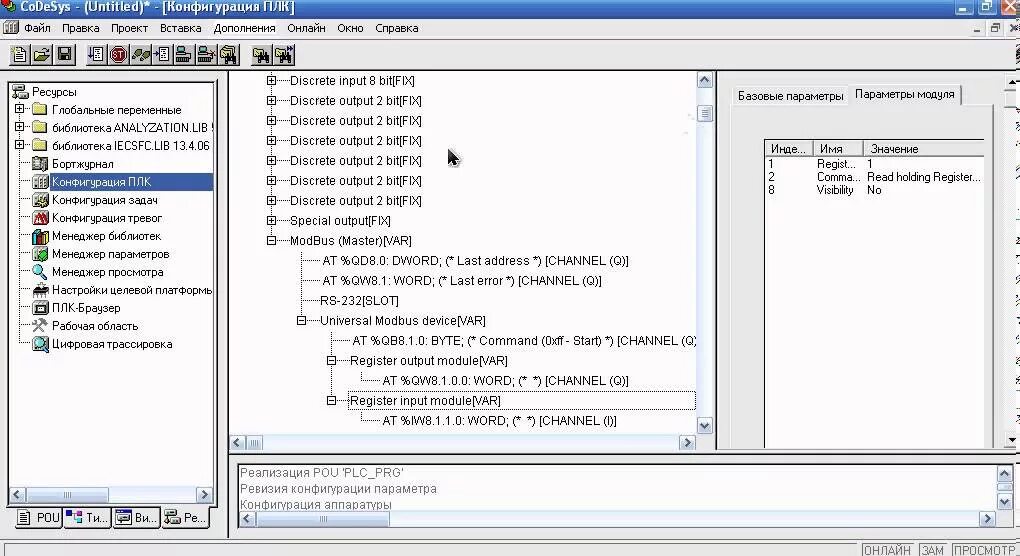Click the Toggle breakpoint arrow-page icon

(x=161, y=55)
